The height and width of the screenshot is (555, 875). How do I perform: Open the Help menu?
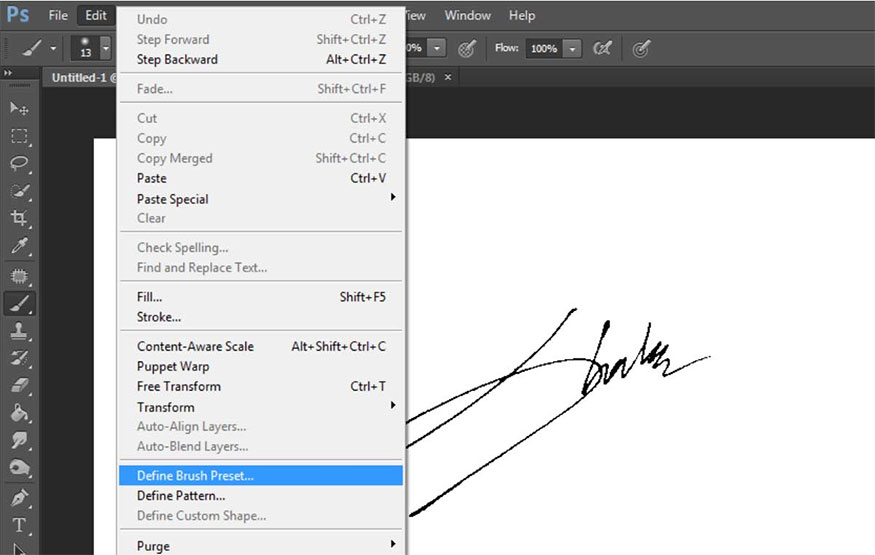pyautogui.click(x=522, y=16)
